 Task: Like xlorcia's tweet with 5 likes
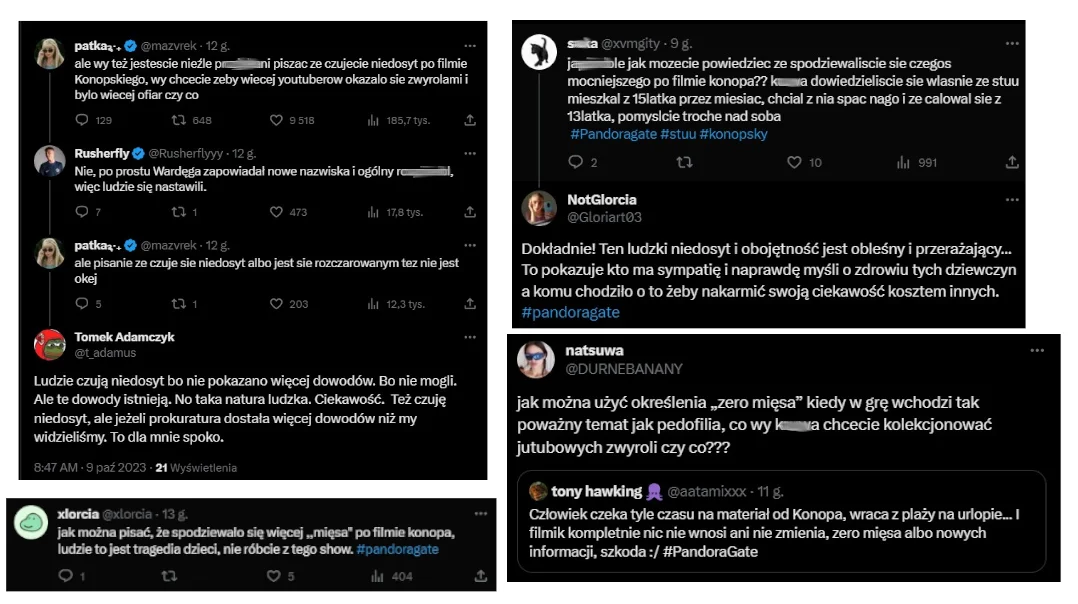[x=274, y=576]
